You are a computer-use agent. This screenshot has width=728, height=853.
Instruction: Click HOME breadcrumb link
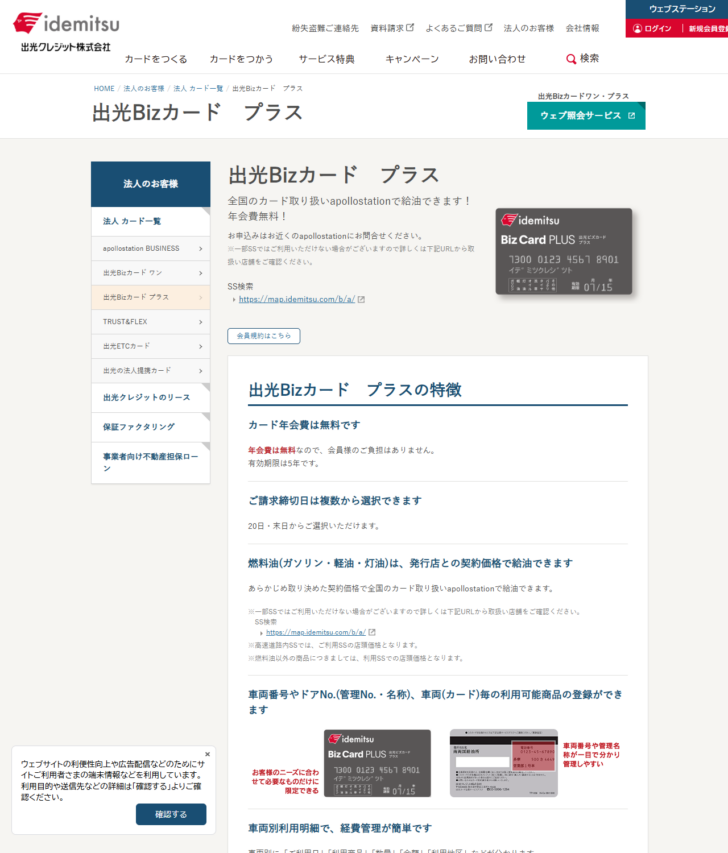click(x=104, y=88)
